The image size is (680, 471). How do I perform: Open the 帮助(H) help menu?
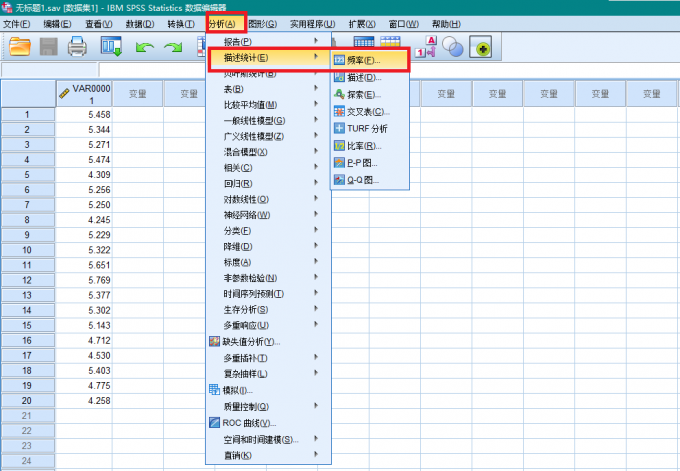click(x=447, y=24)
